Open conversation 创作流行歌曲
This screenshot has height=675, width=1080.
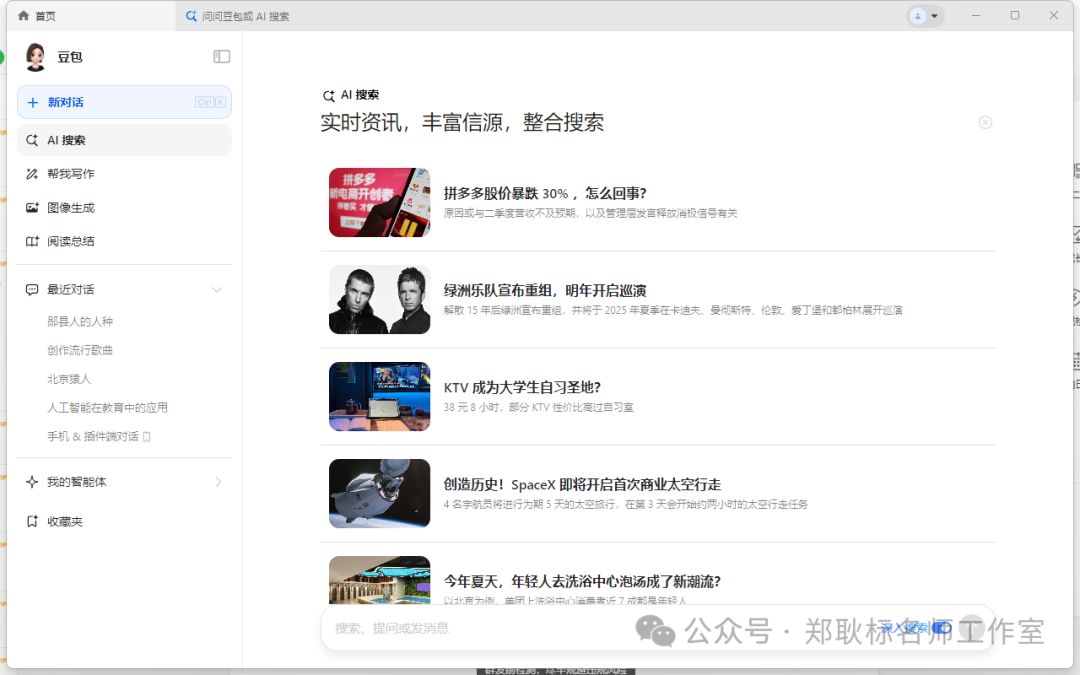coord(80,350)
